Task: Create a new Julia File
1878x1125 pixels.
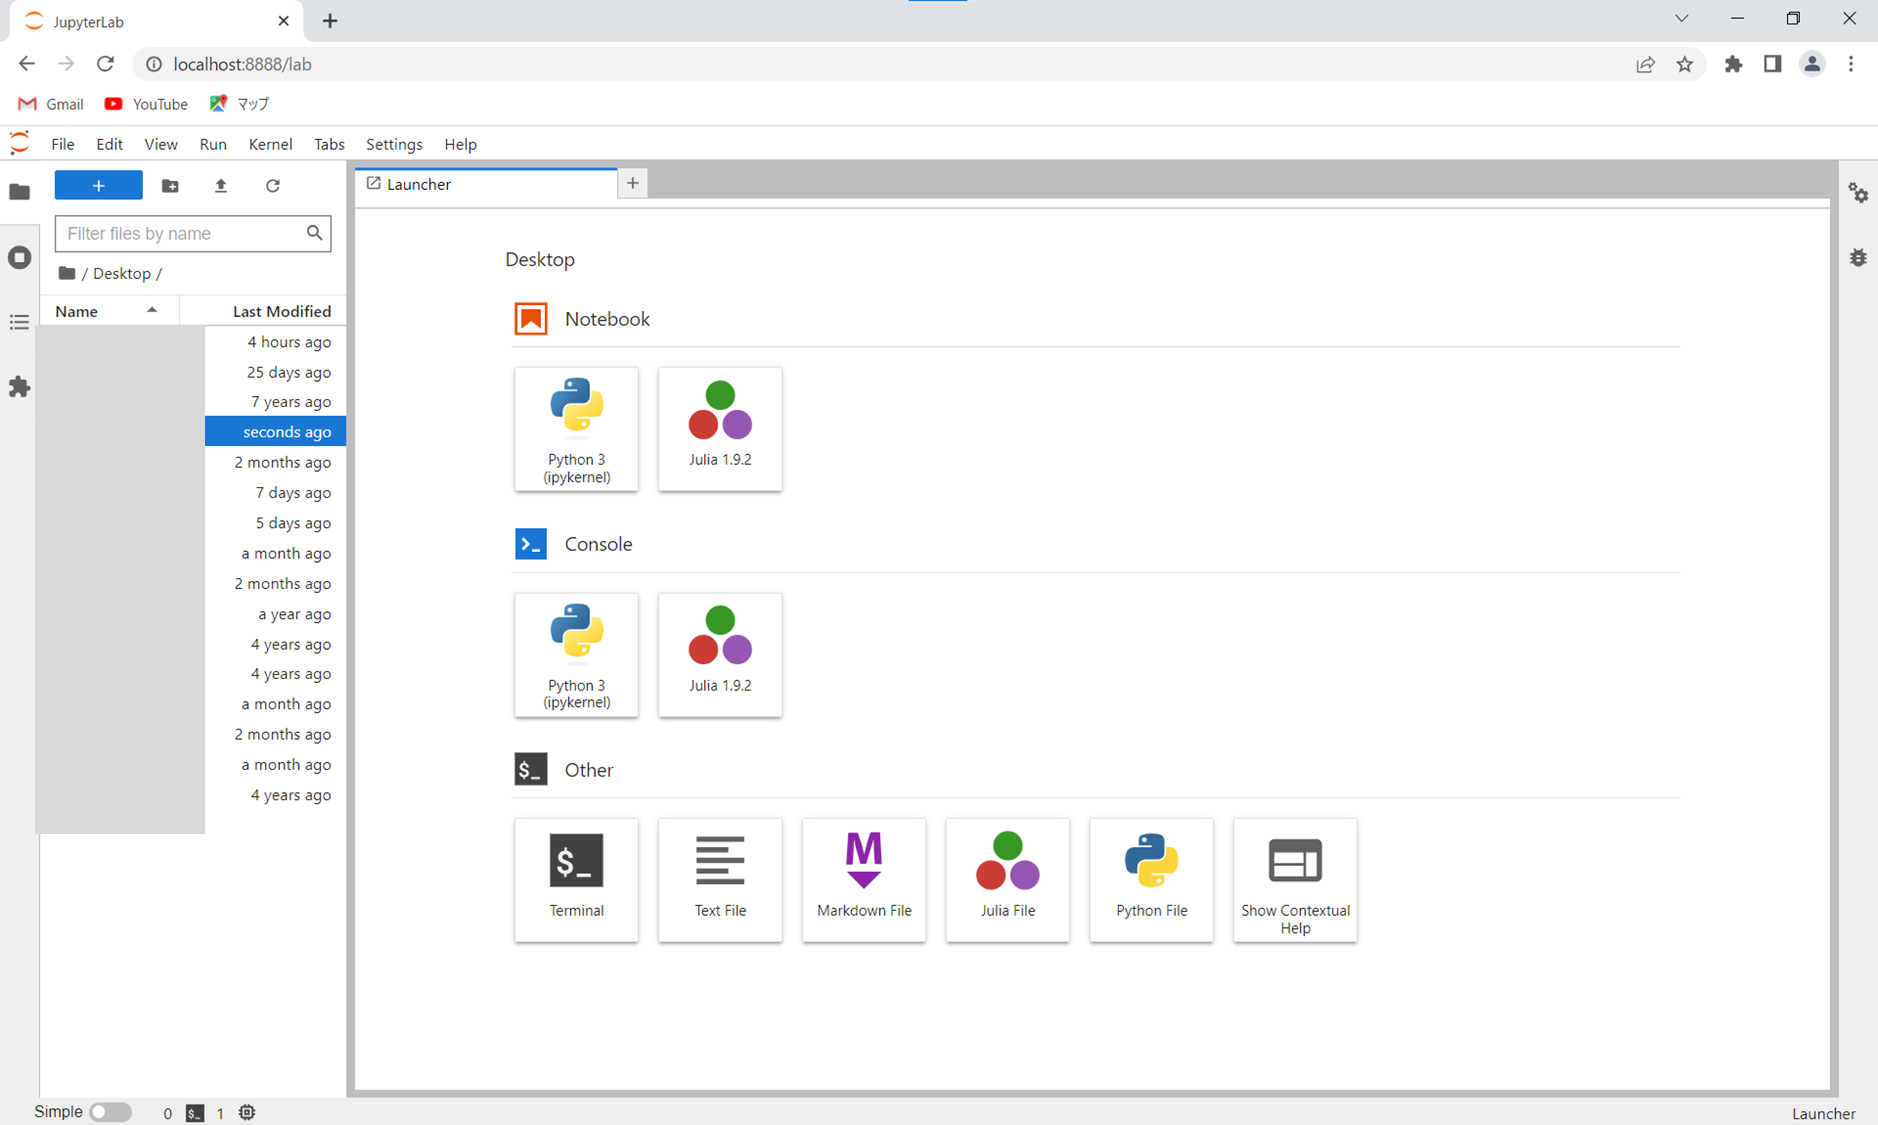Action: [x=1008, y=880]
